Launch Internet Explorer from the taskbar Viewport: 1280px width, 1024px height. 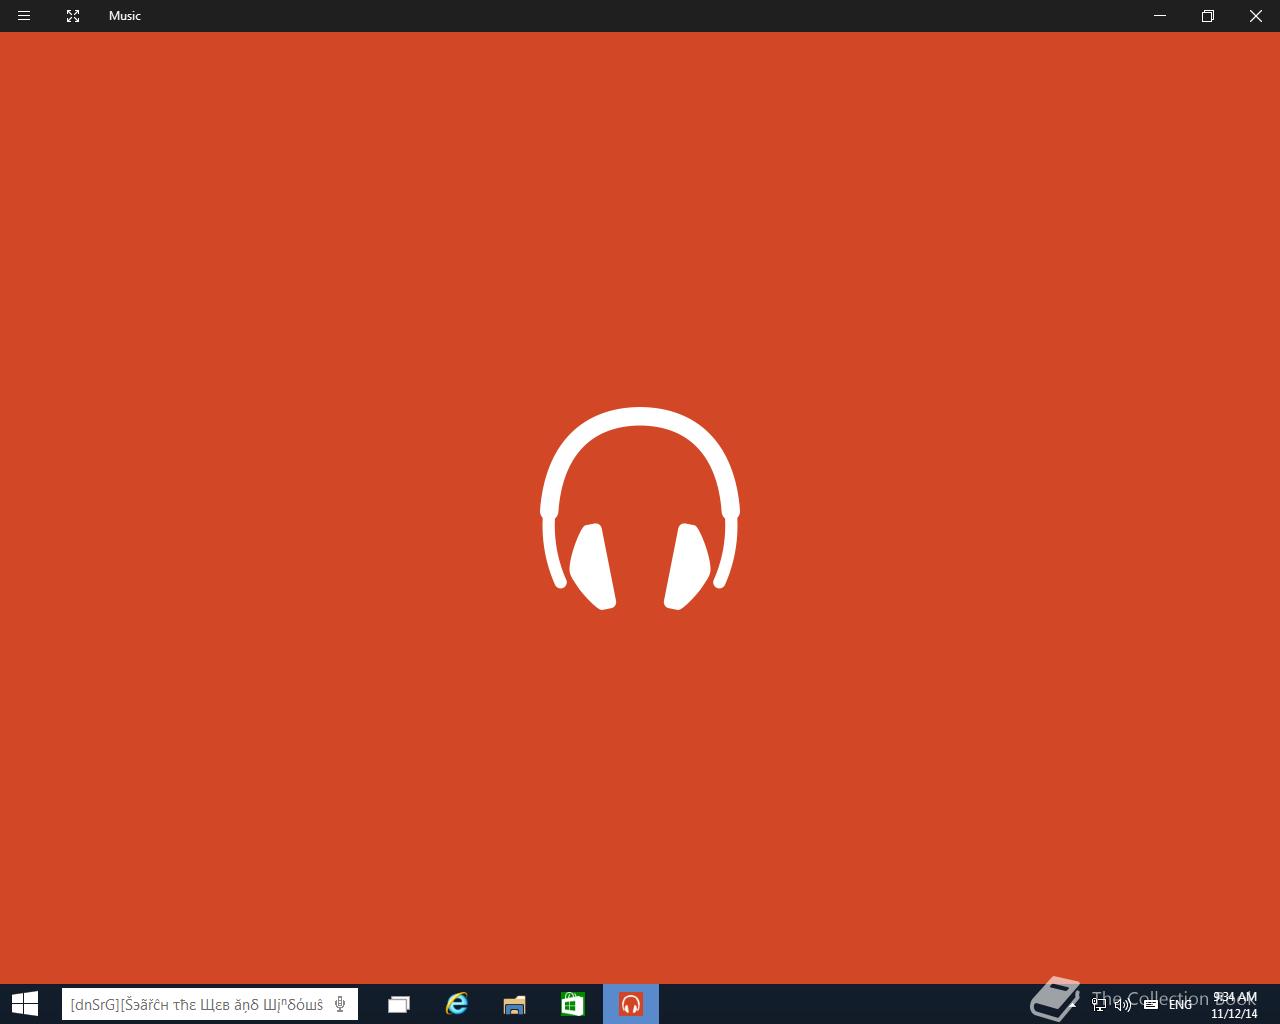457,1004
